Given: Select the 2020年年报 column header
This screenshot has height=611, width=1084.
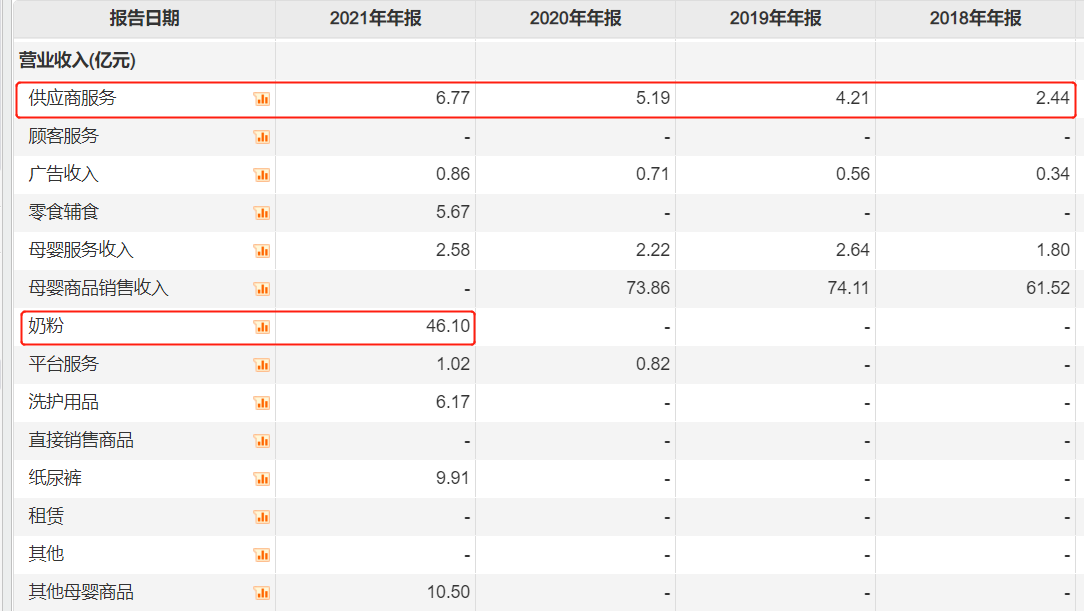Looking at the screenshot, I should pos(575,19).
